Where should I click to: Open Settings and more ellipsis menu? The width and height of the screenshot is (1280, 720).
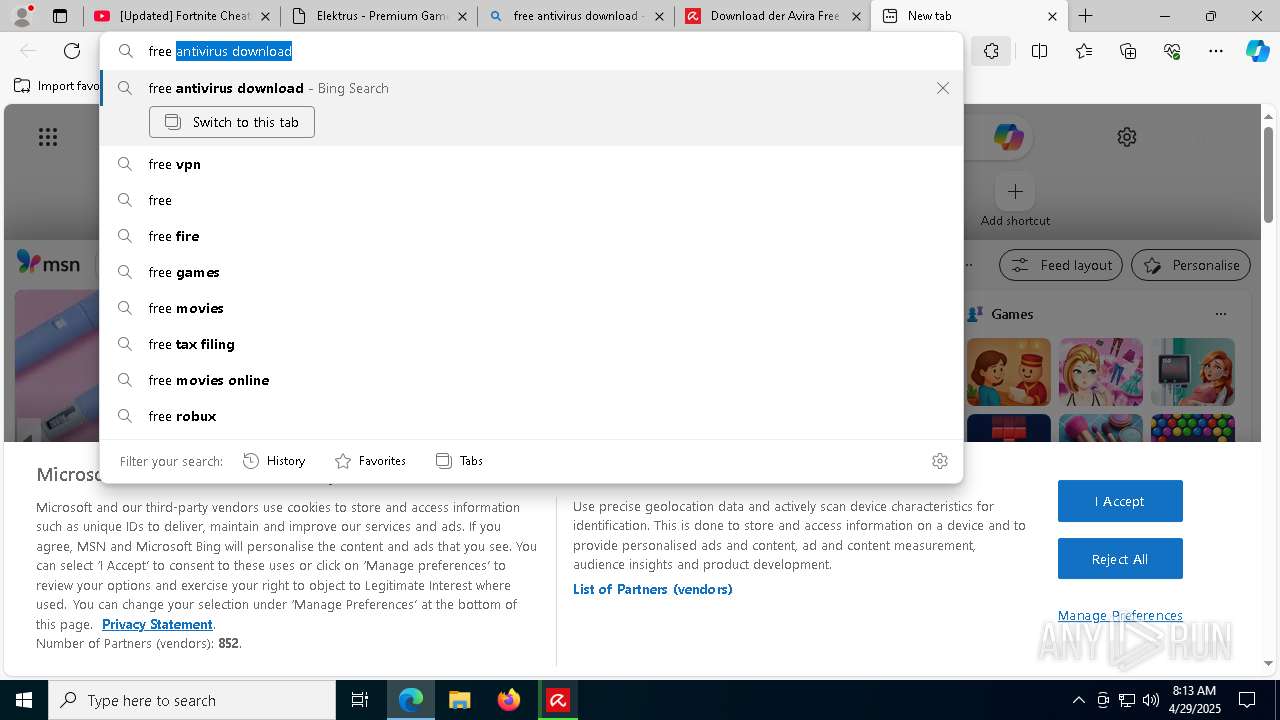point(1216,51)
